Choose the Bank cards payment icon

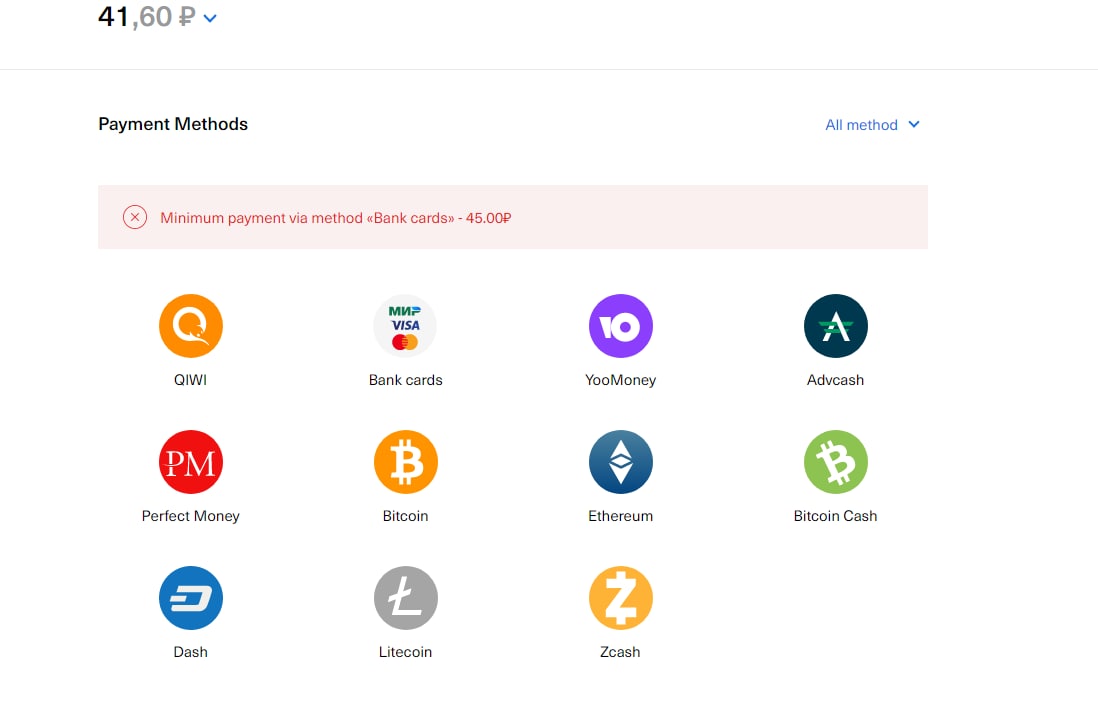point(405,326)
